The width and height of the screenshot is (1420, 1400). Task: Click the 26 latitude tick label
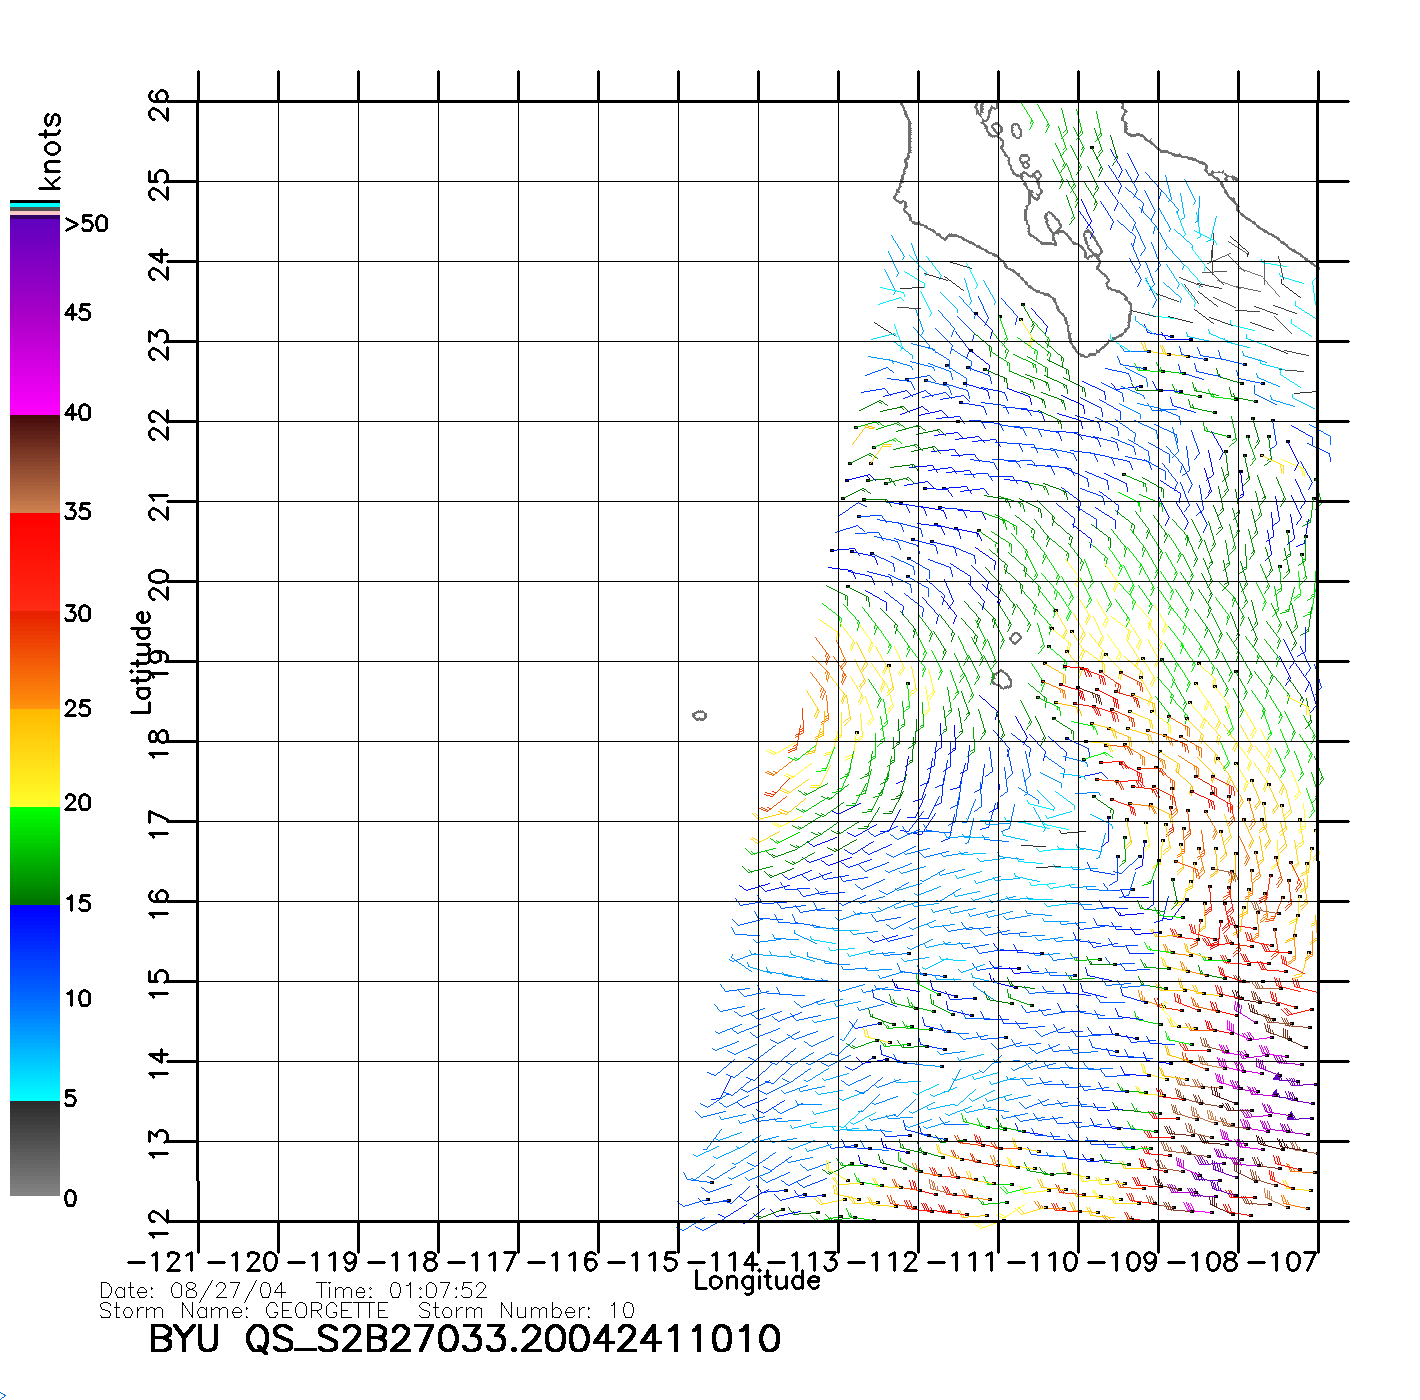pyautogui.click(x=160, y=103)
